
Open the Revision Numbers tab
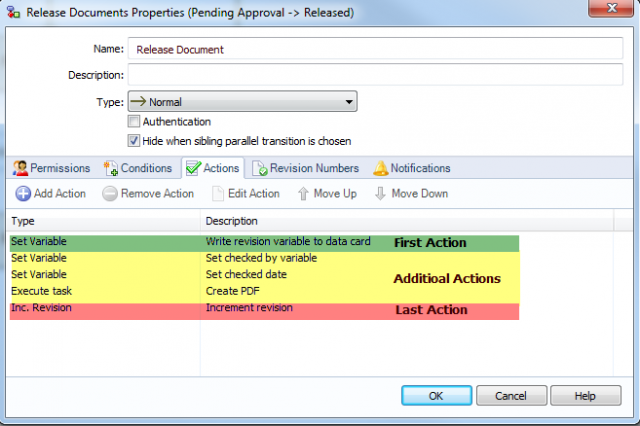tap(306, 168)
